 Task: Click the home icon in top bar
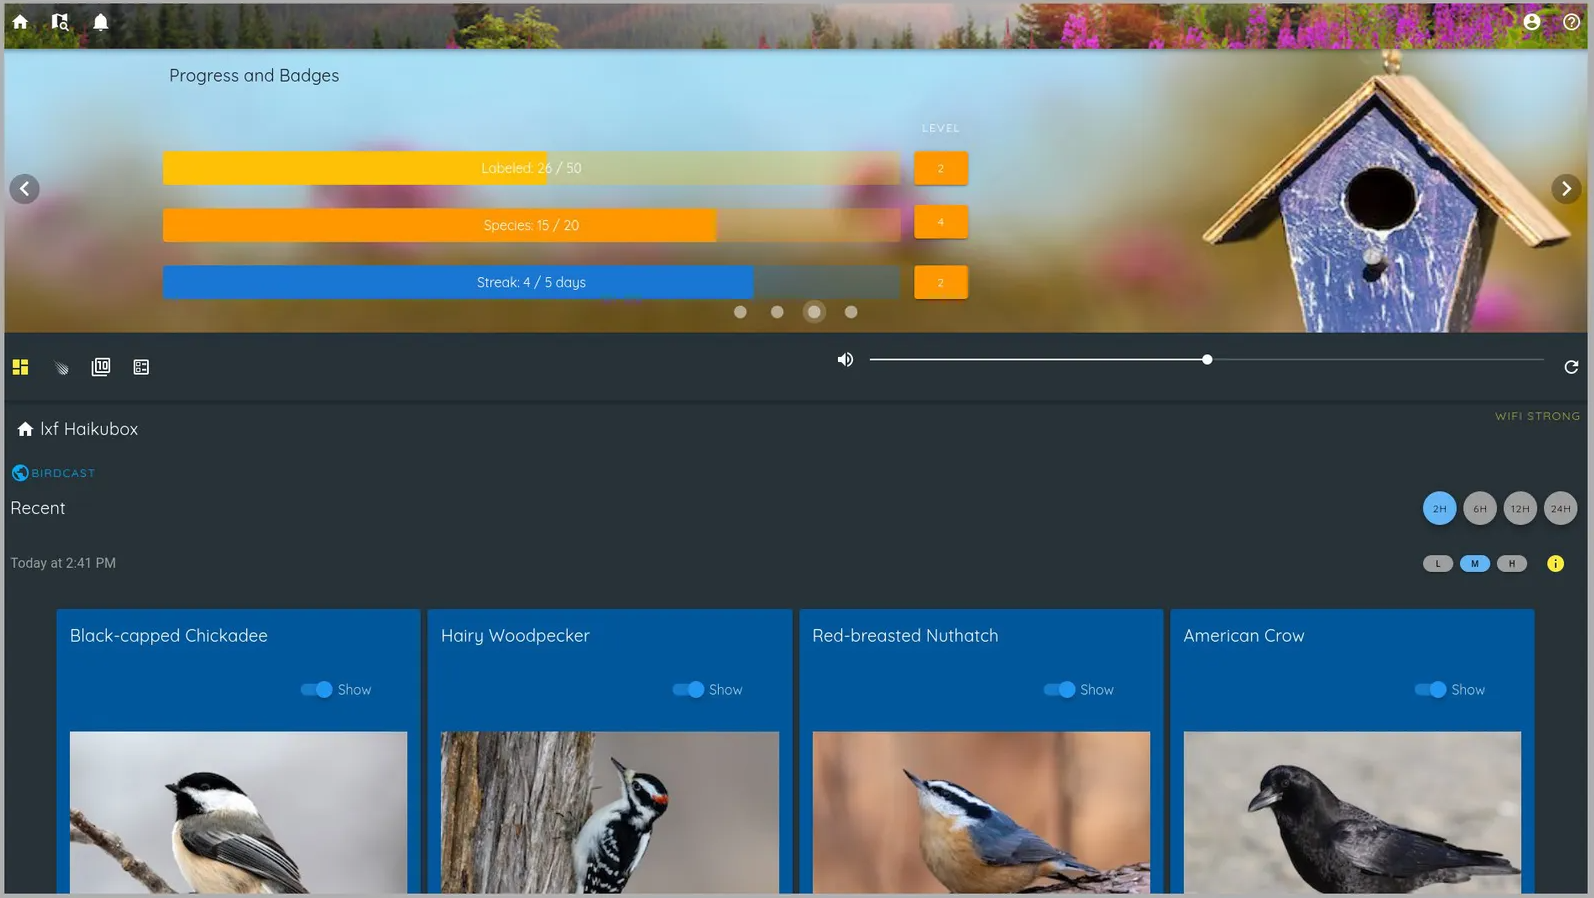20,21
